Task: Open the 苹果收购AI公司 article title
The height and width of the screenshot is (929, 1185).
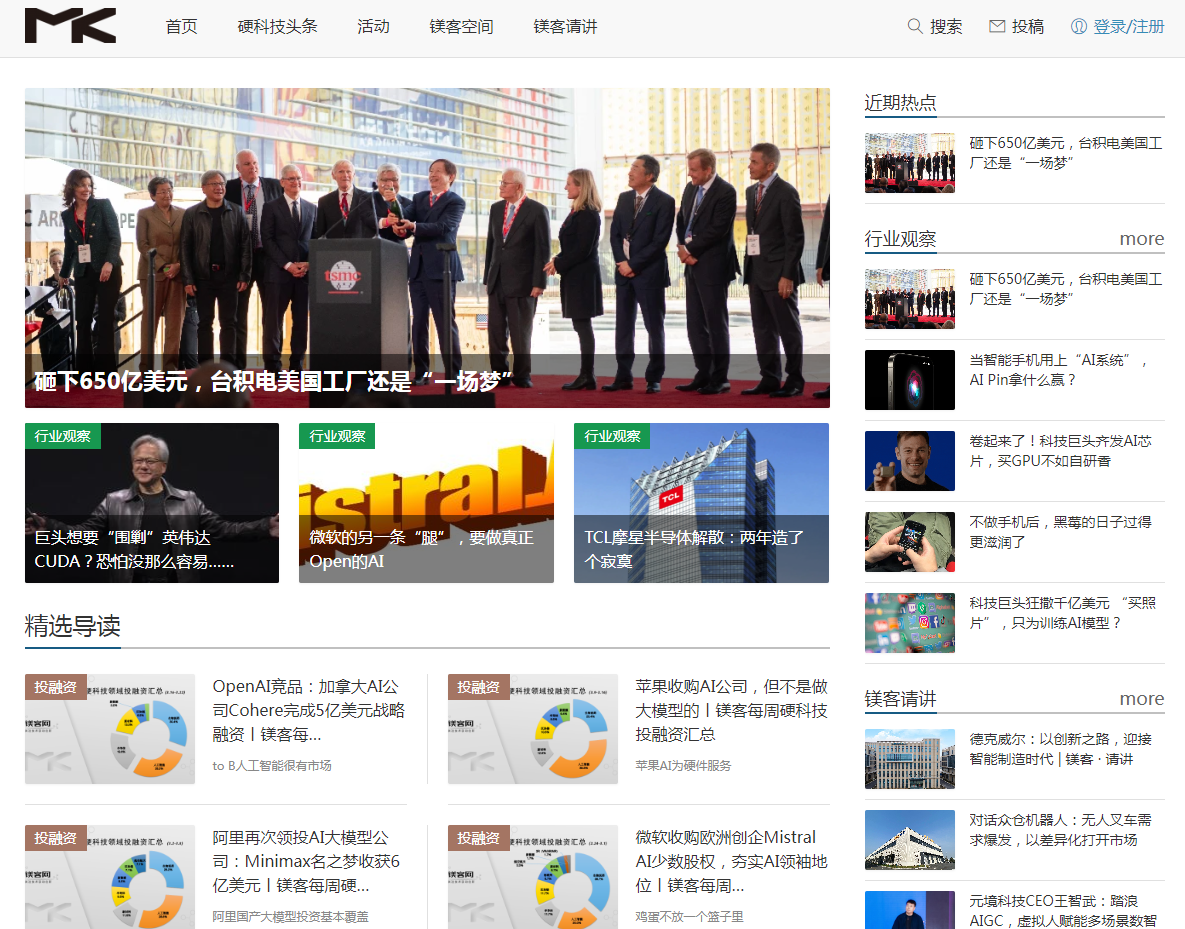Action: pyautogui.click(x=732, y=711)
